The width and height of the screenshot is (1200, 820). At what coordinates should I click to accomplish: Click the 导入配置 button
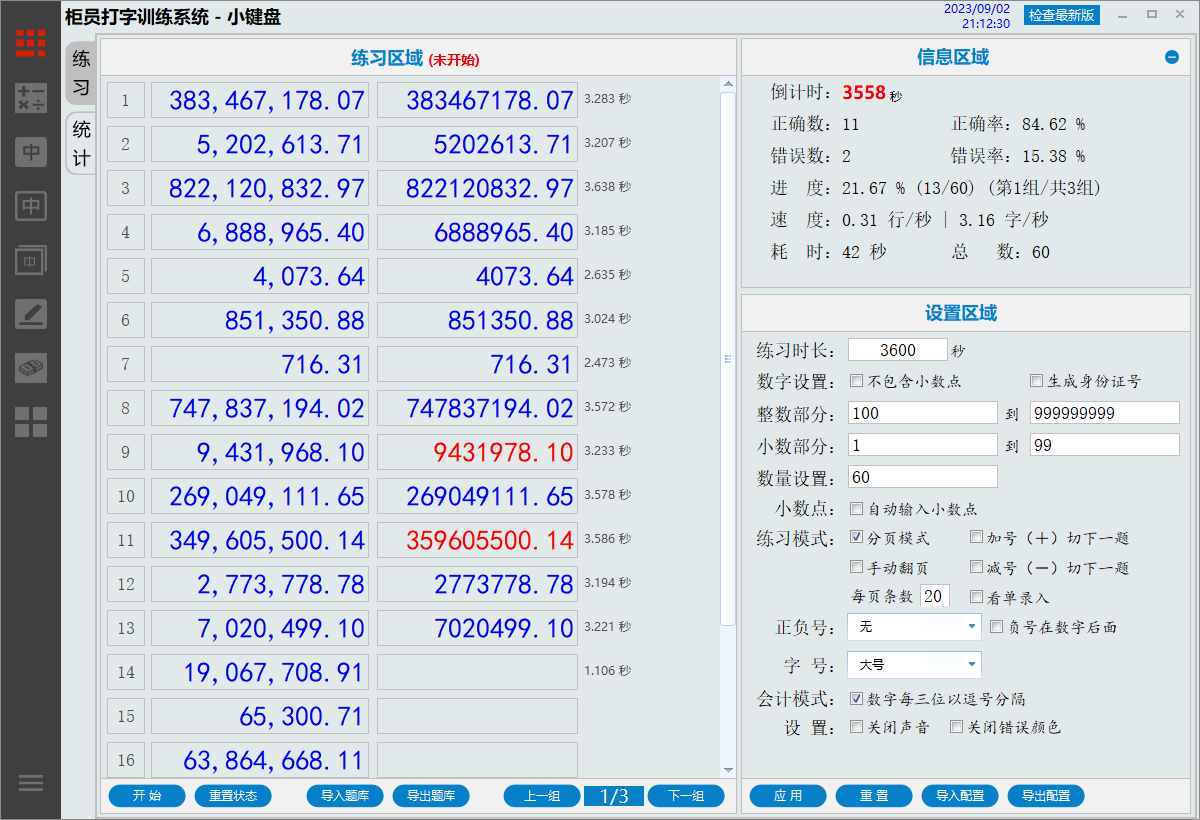point(960,796)
